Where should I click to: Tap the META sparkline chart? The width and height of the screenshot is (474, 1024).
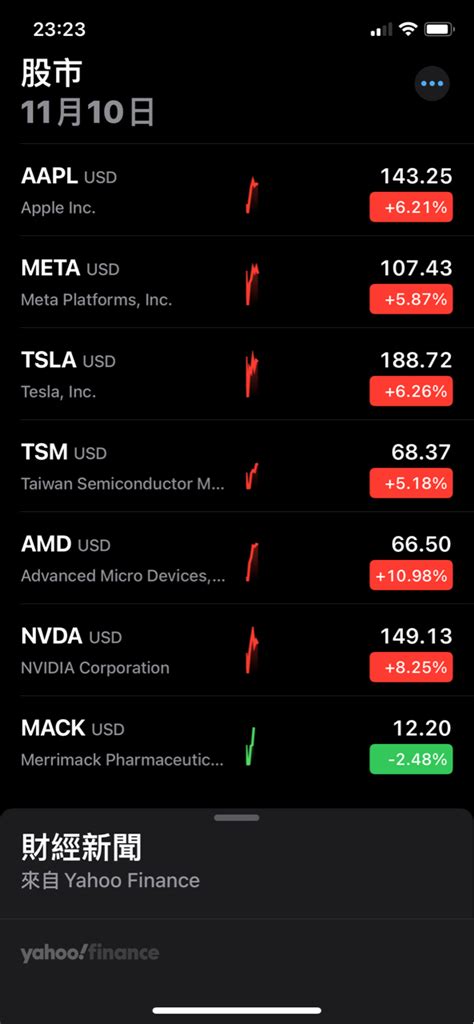252,284
